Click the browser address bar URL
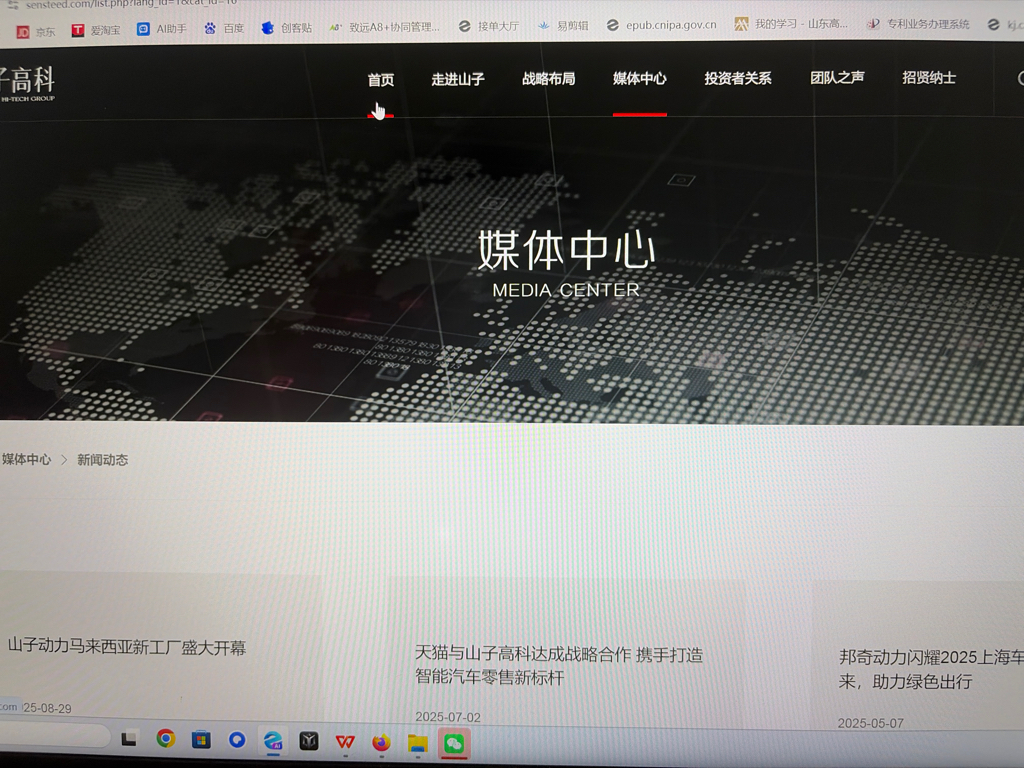The image size is (1024, 768). tap(131, 4)
